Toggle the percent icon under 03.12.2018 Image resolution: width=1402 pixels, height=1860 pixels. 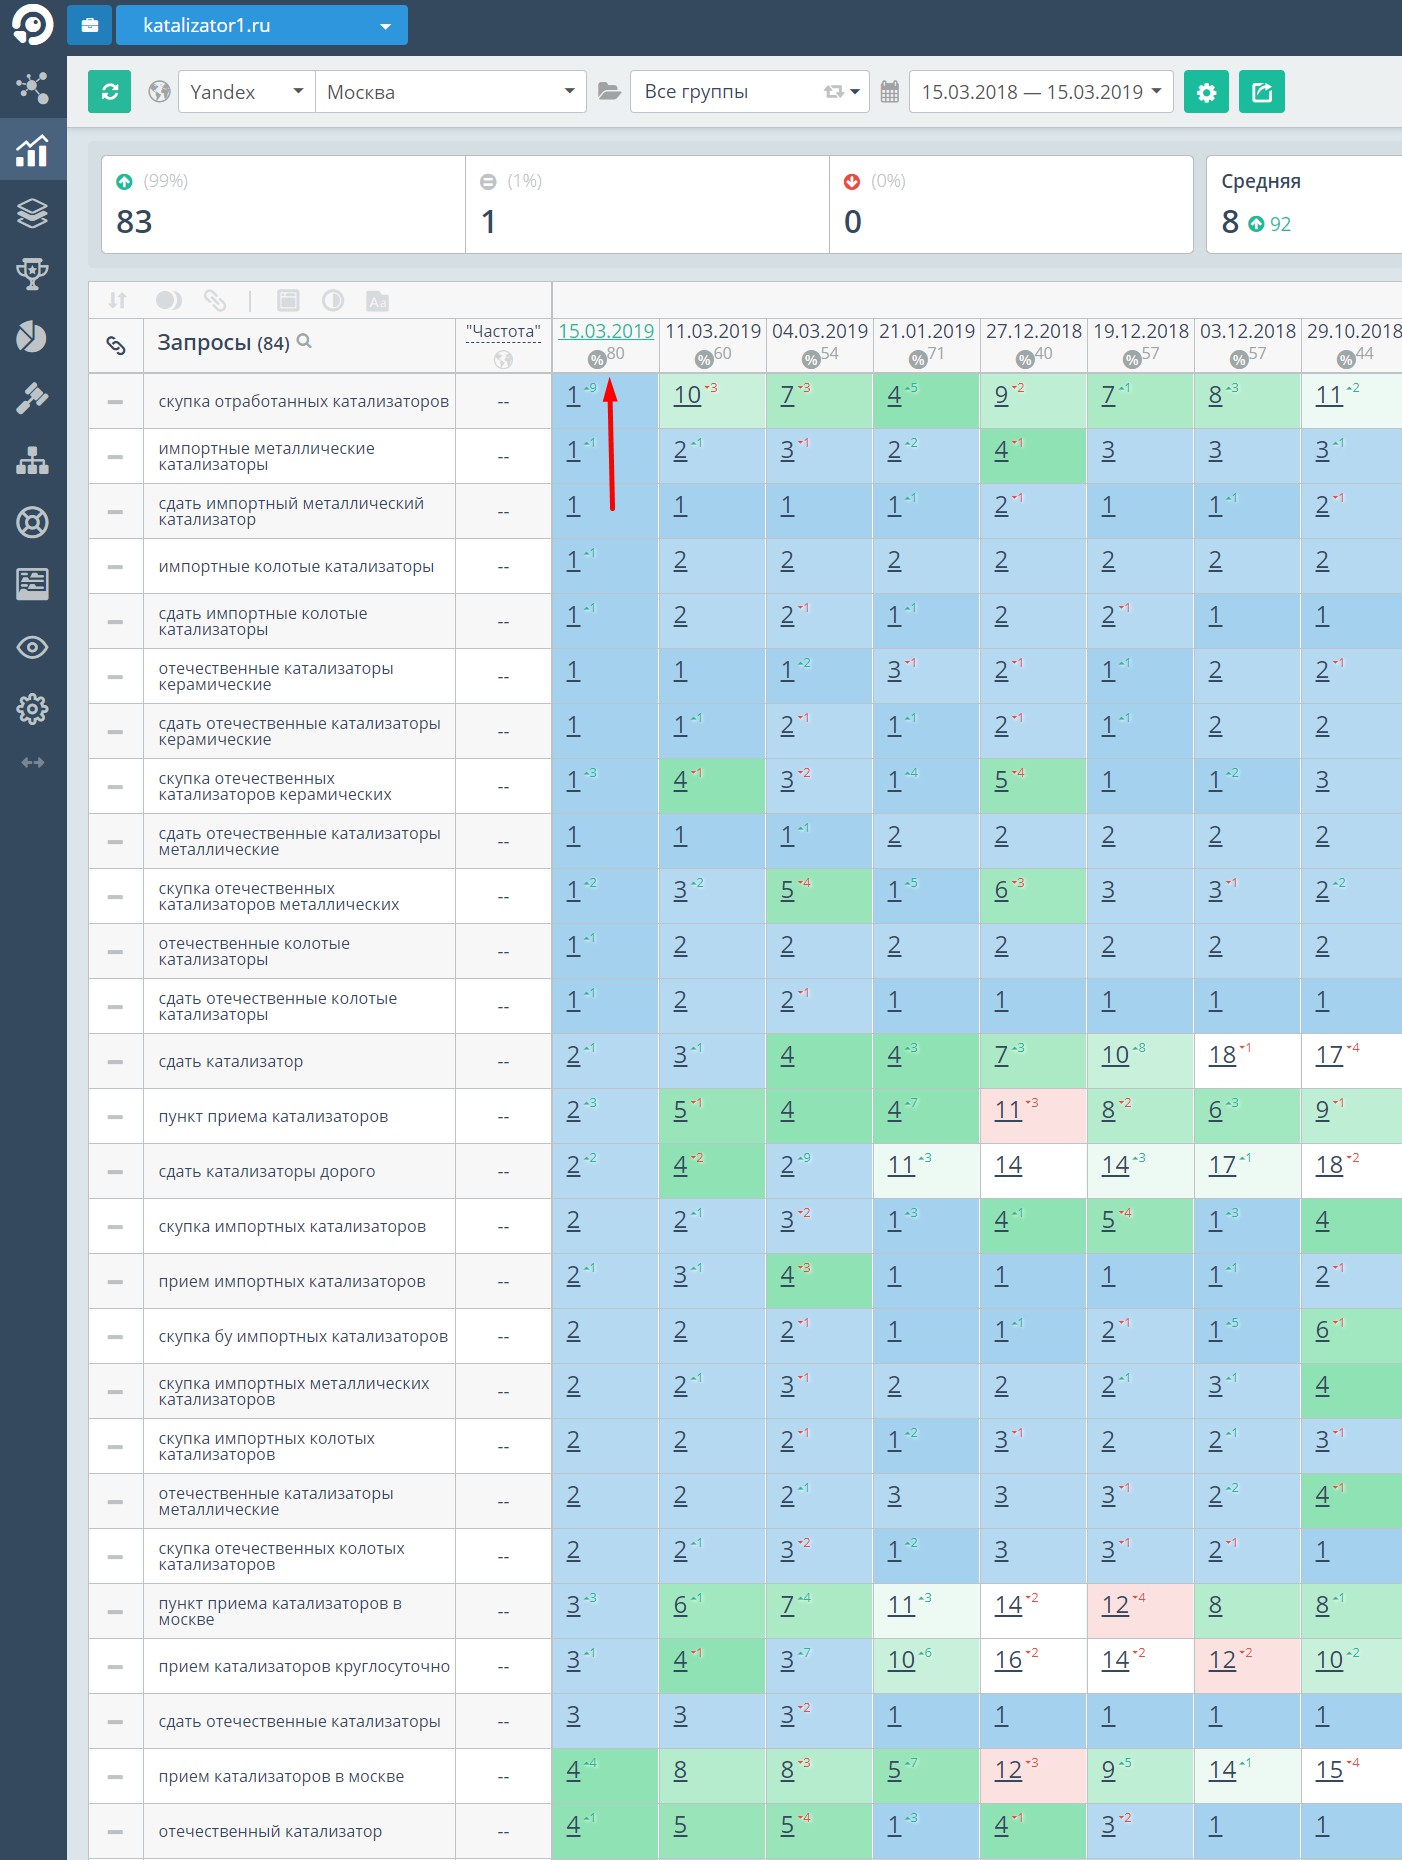point(1239,359)
